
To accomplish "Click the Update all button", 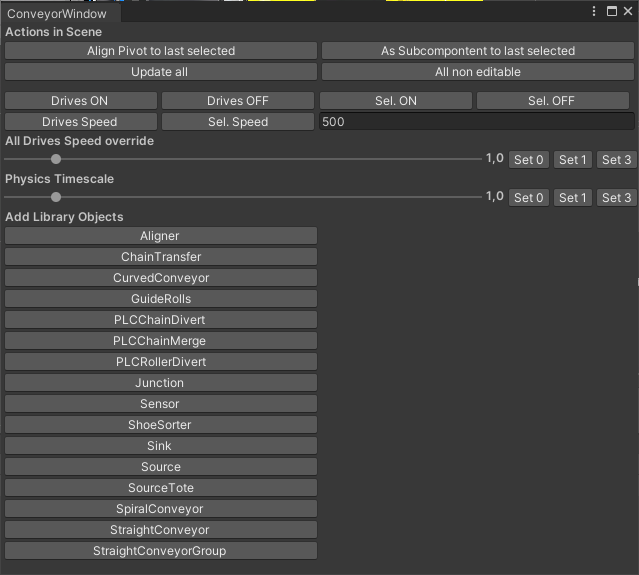I will [x=161, y=72].
